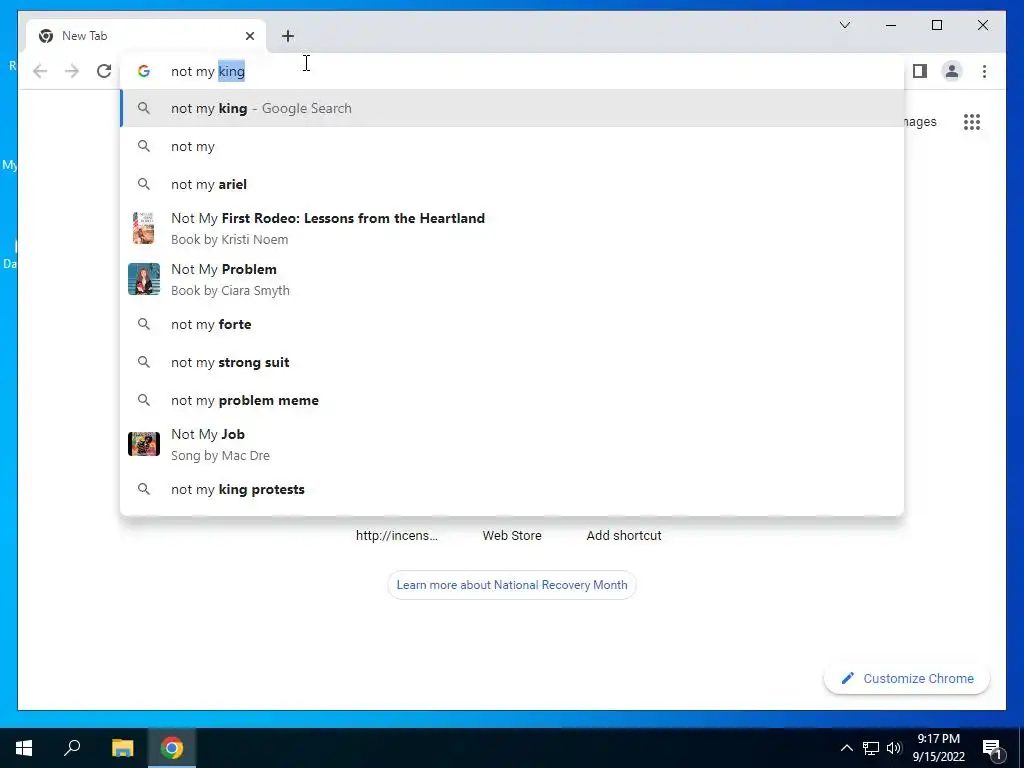
Task: Click the Google G icon in omnibox
Action: 144,71
